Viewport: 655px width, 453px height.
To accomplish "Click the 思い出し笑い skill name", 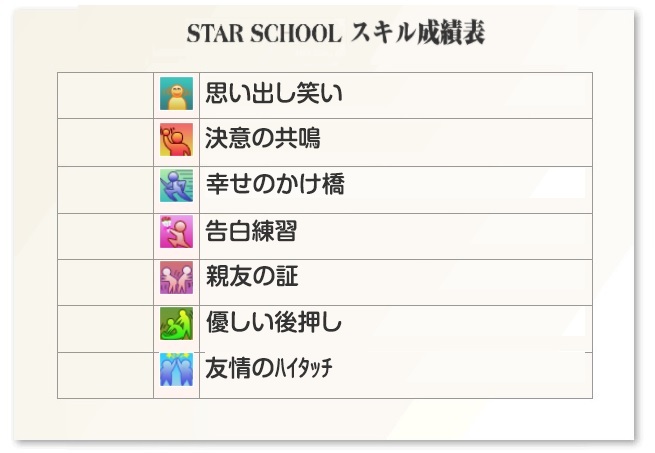I will click(274, 93).
